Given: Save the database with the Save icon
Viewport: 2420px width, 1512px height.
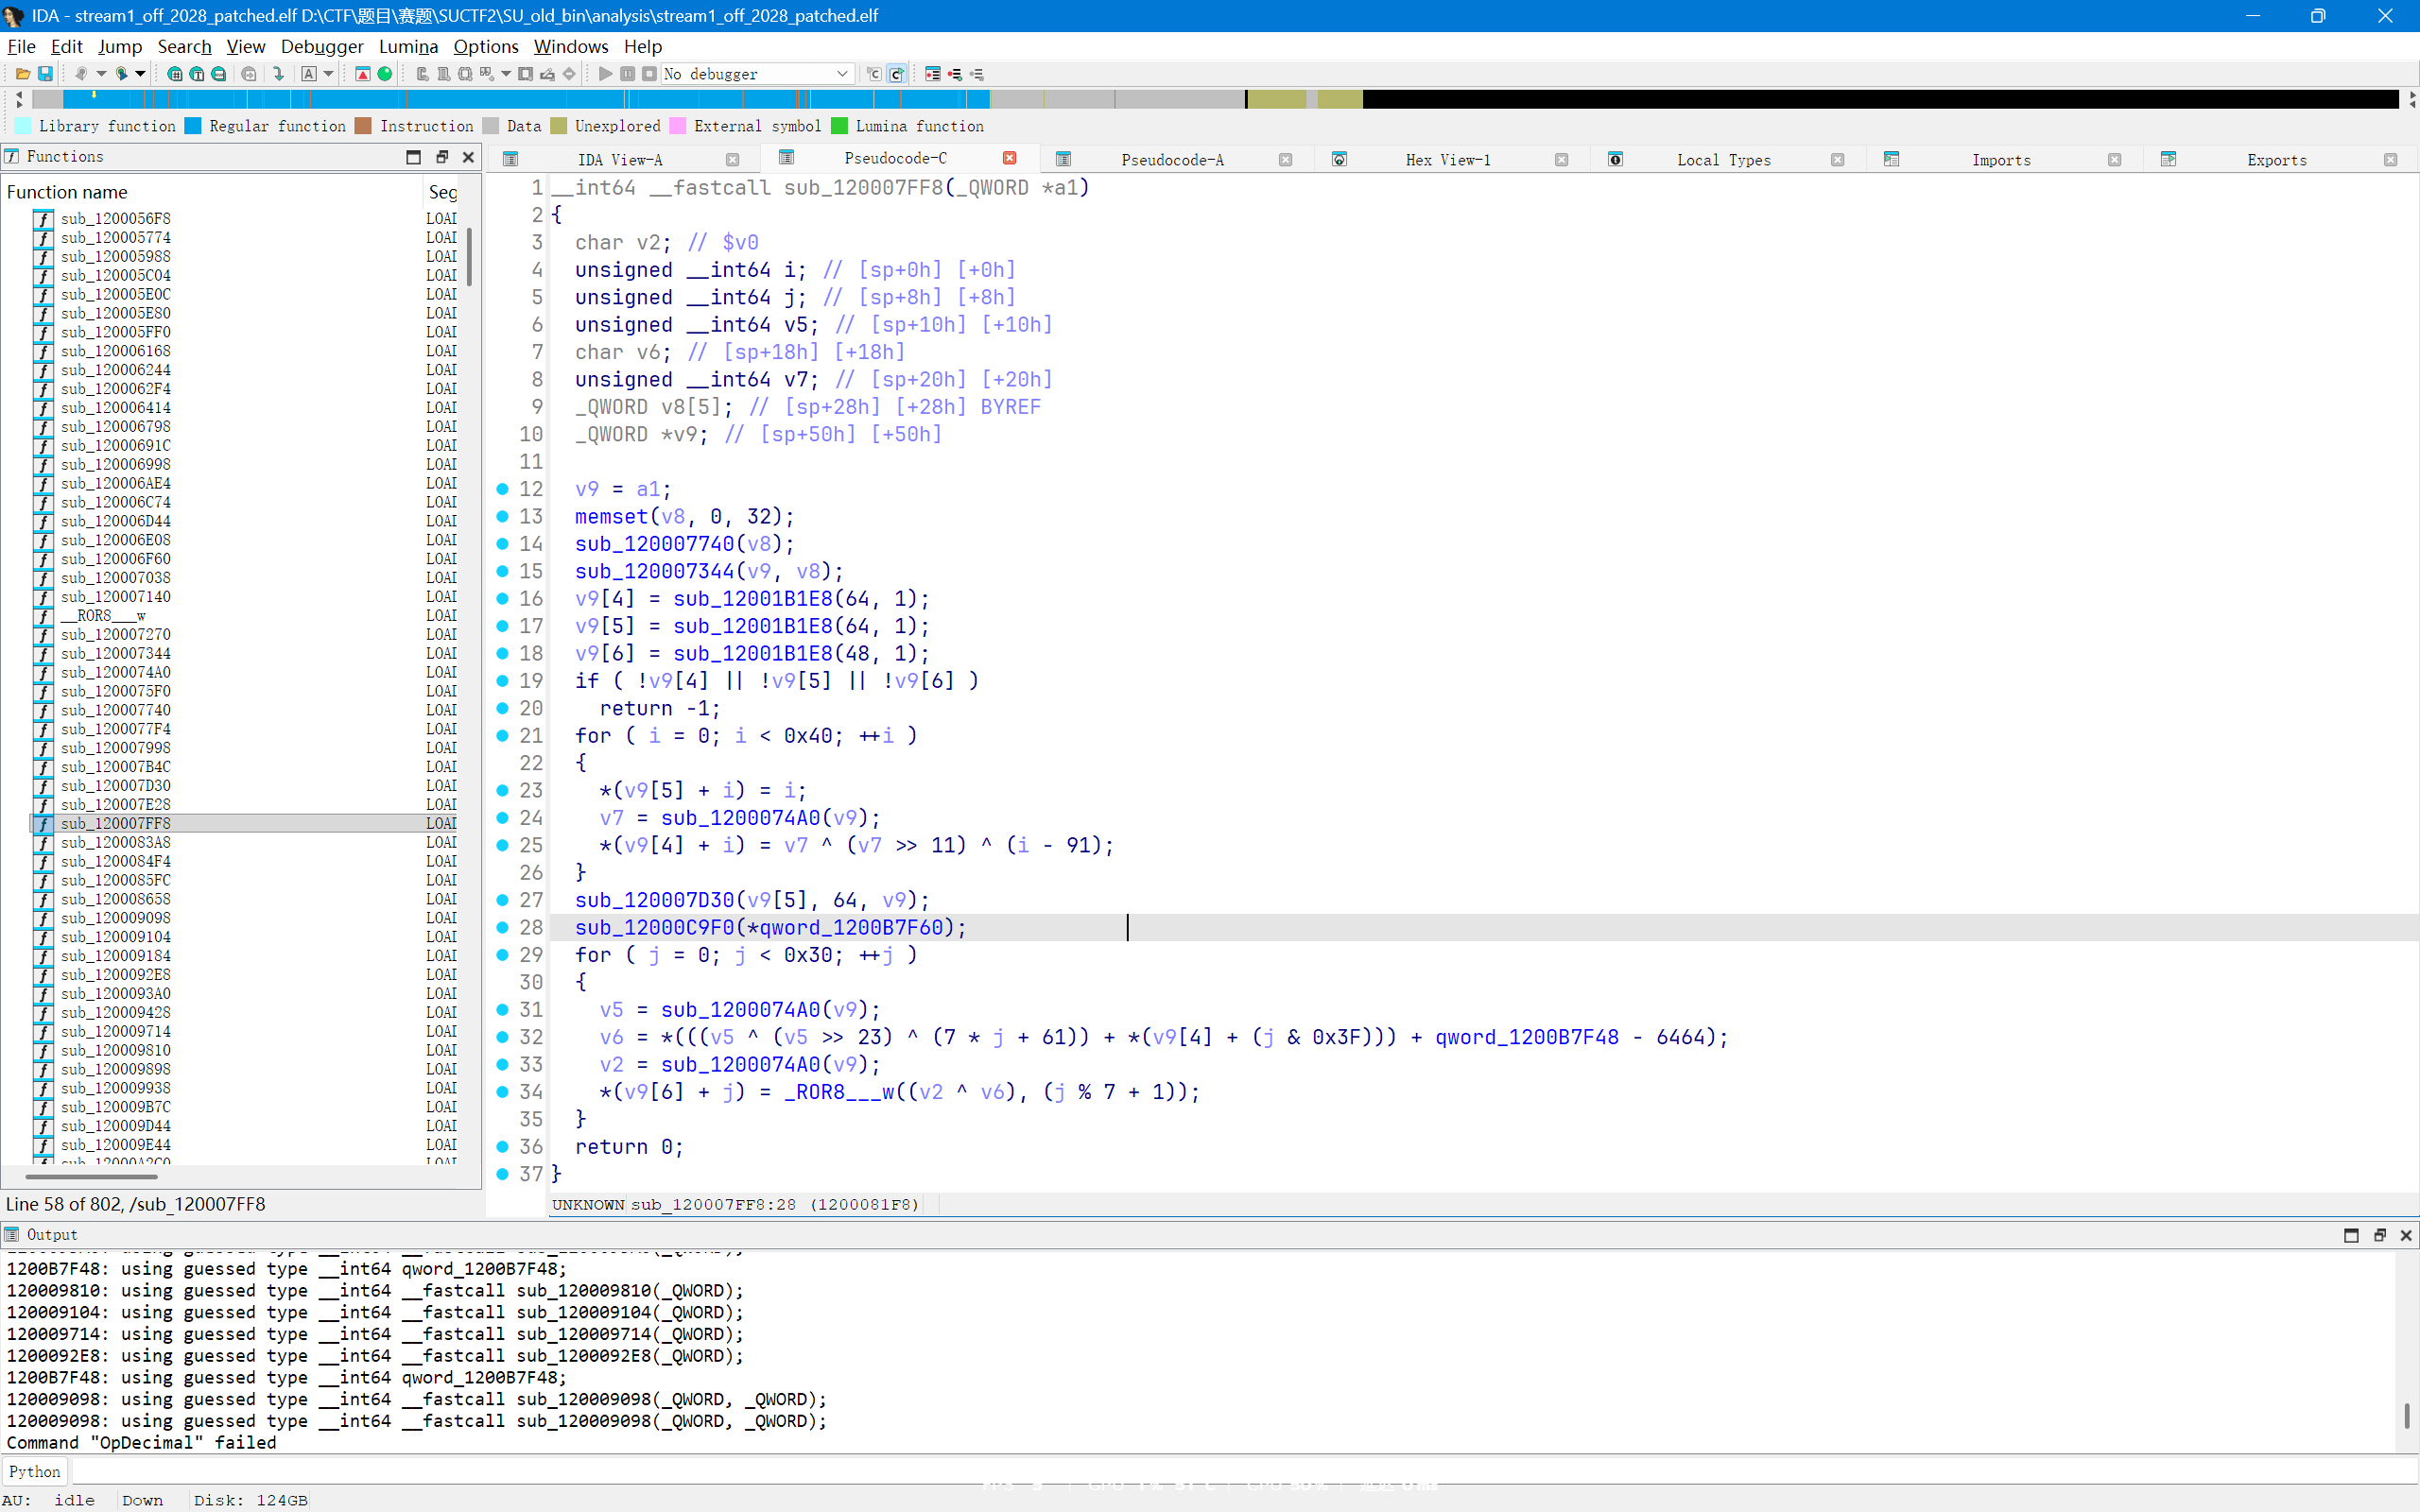Looking at the screenshot, I should pos(45,73).
